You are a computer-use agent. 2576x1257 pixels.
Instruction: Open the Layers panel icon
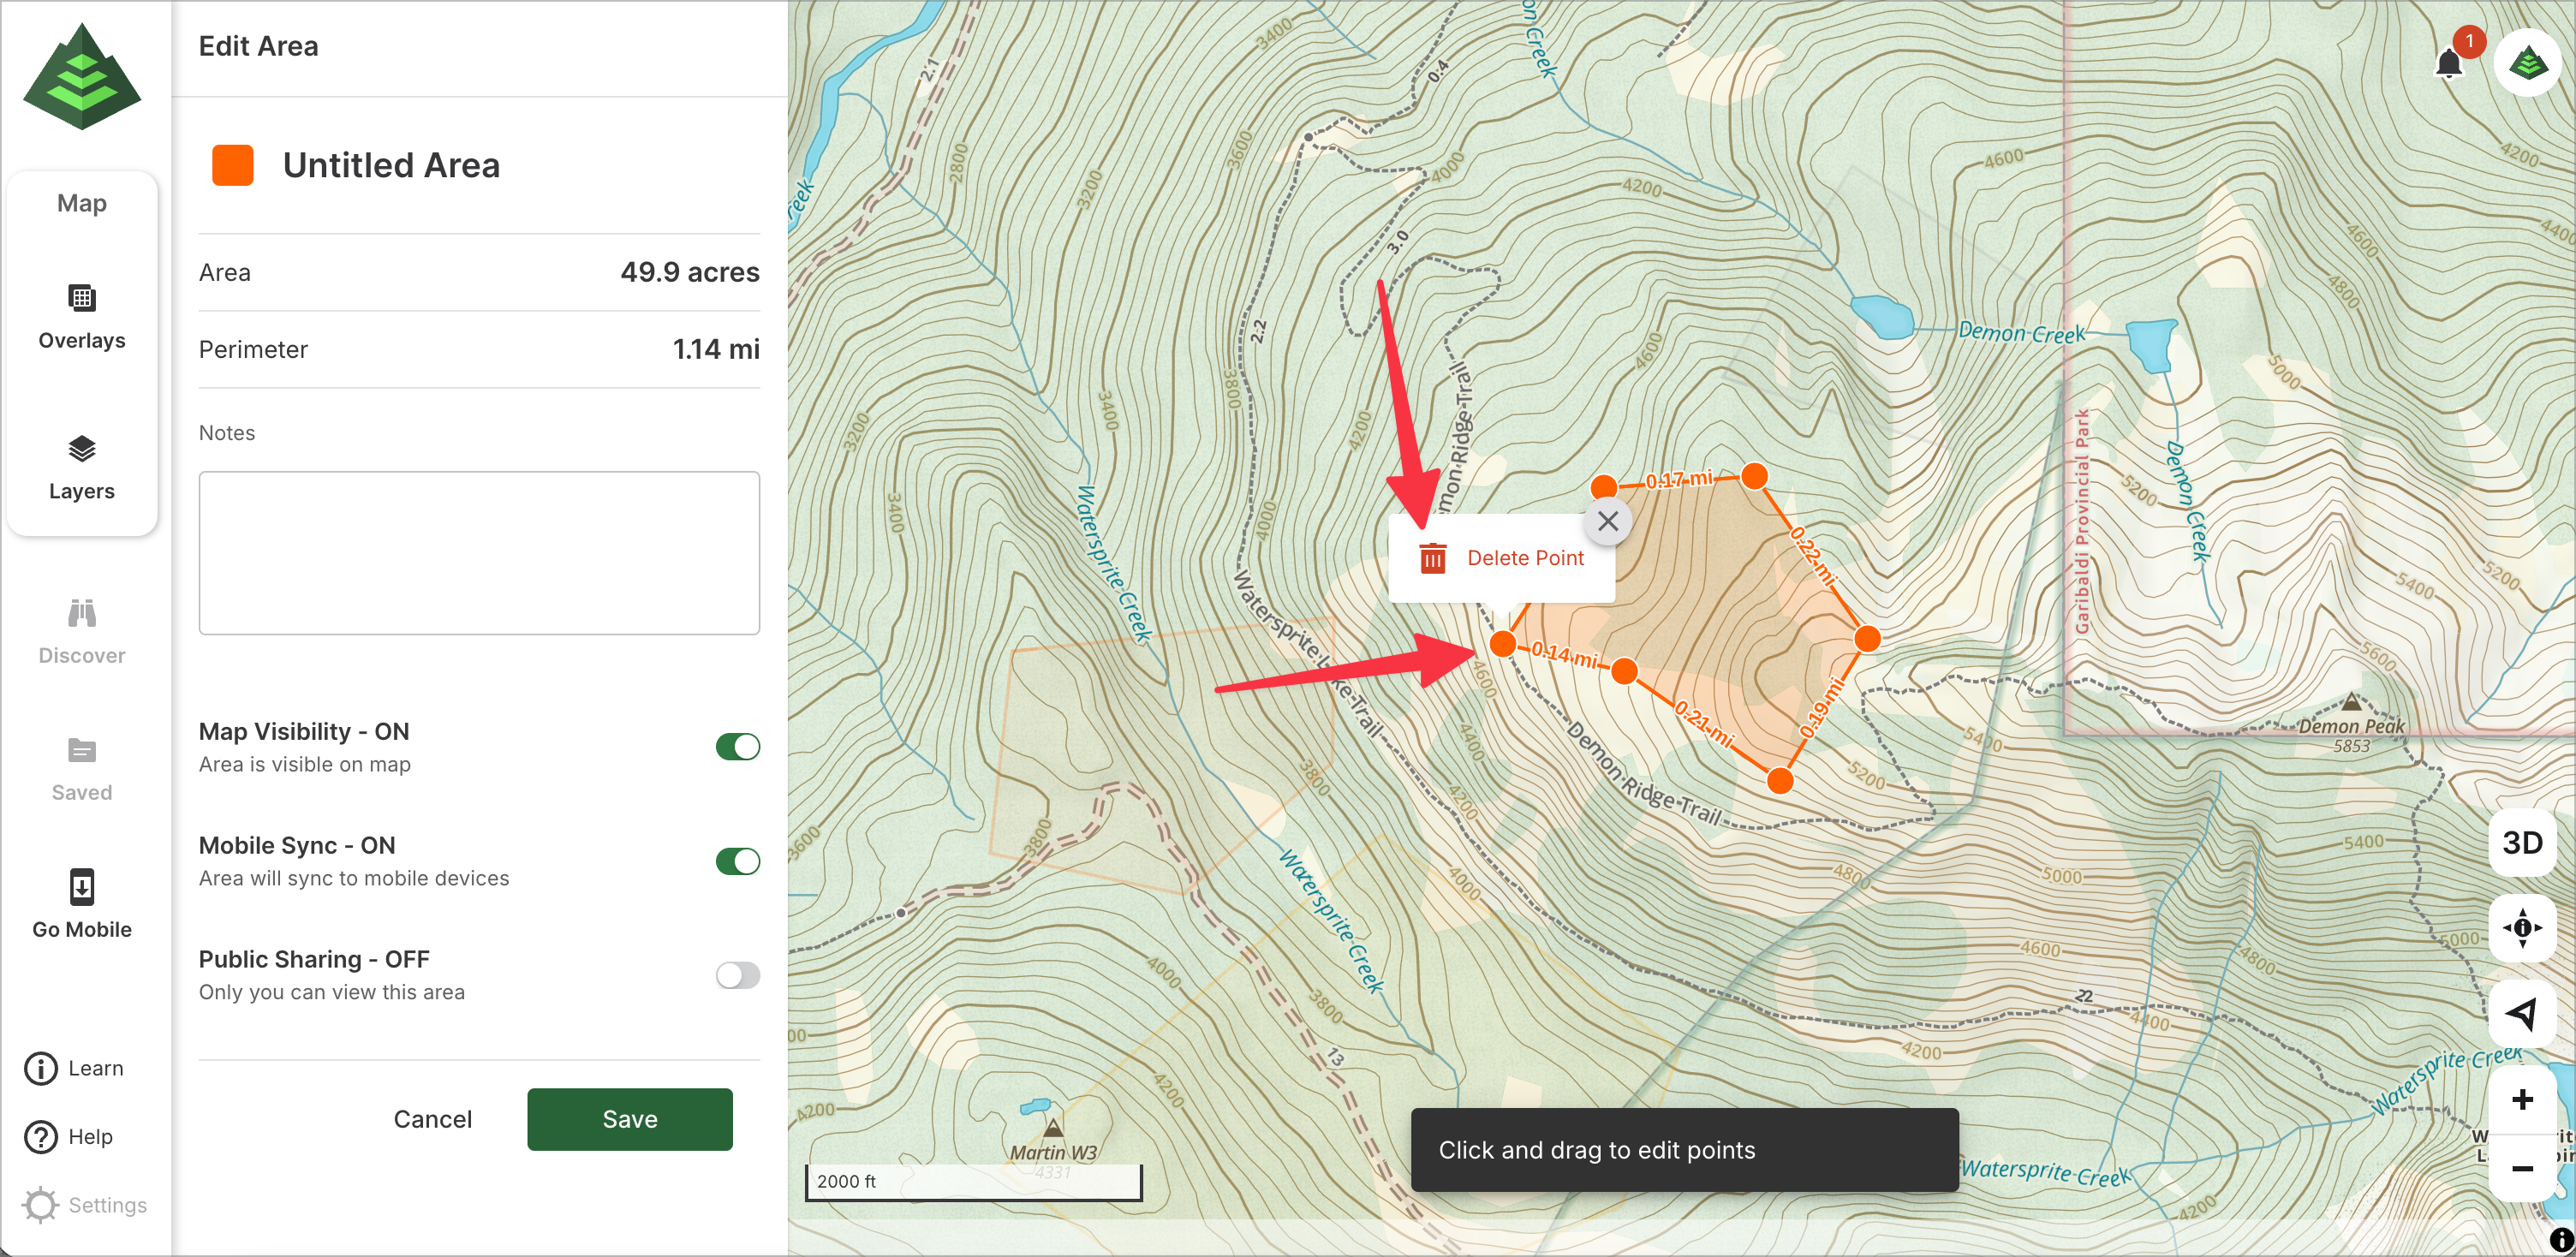point(82,449)
